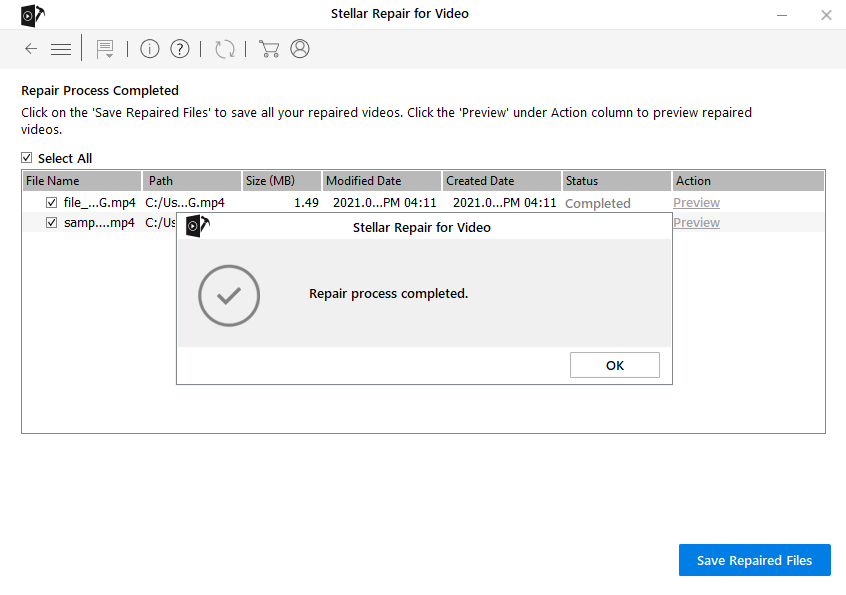846x595 pixels.
Task: Uncheck the samp....mp4 checkbox
Action: pyautogui.click(x=51, y=222)
